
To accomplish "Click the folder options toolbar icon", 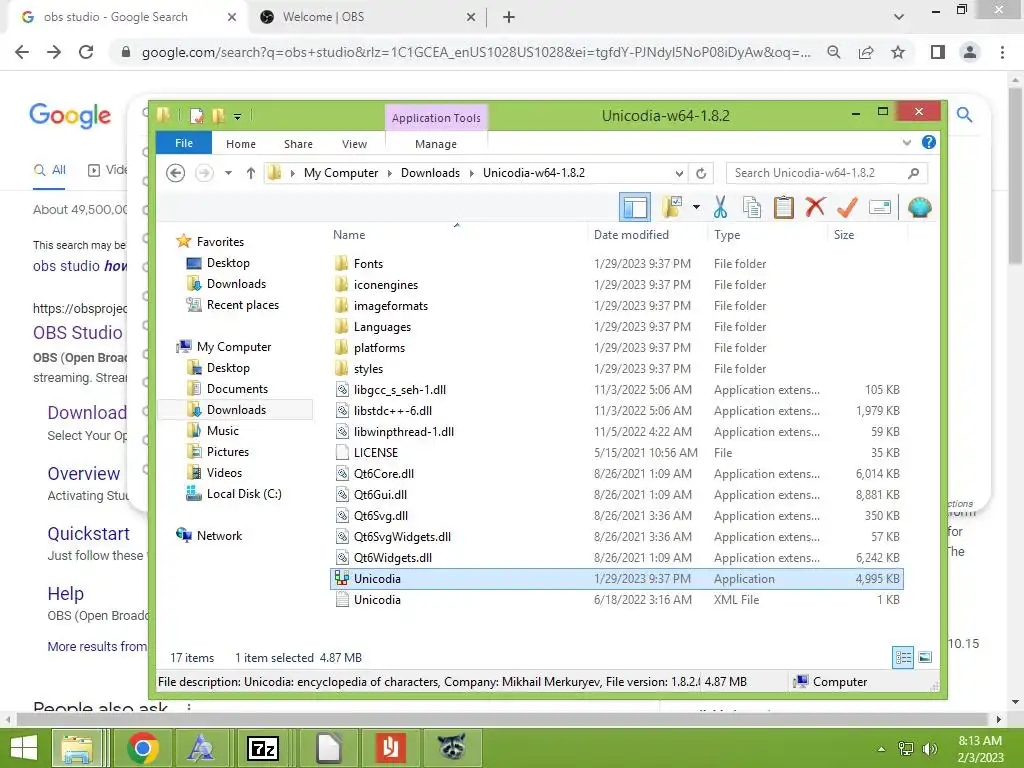I will point(672,208).
